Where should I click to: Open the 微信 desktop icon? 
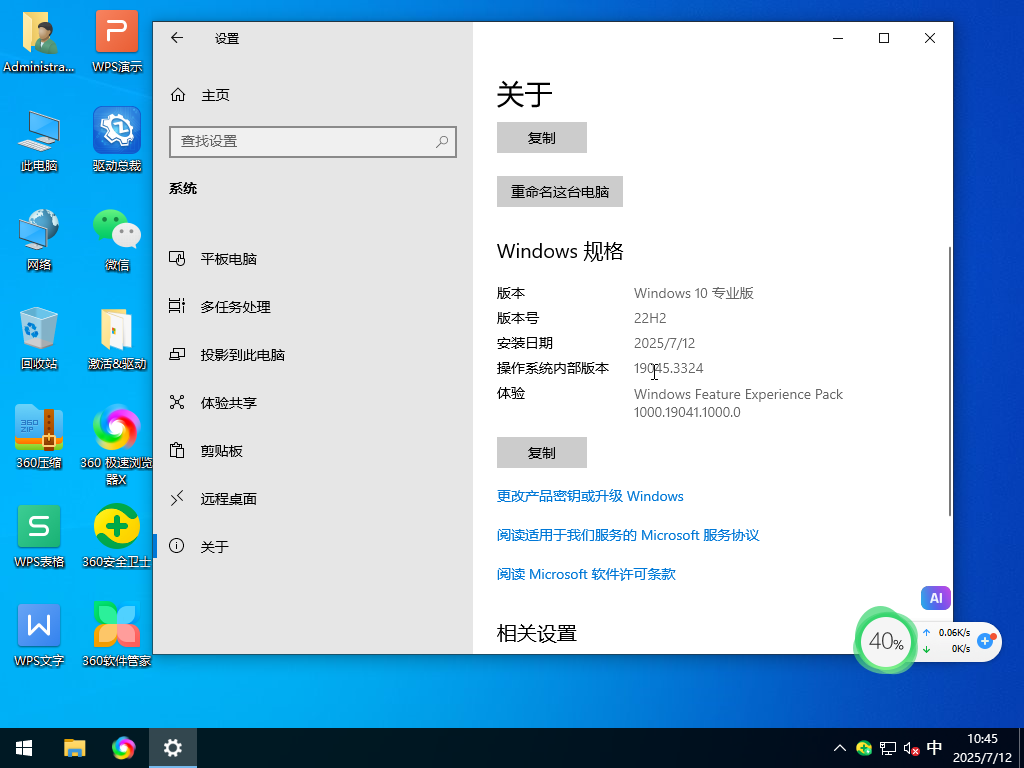coord(117,240)
